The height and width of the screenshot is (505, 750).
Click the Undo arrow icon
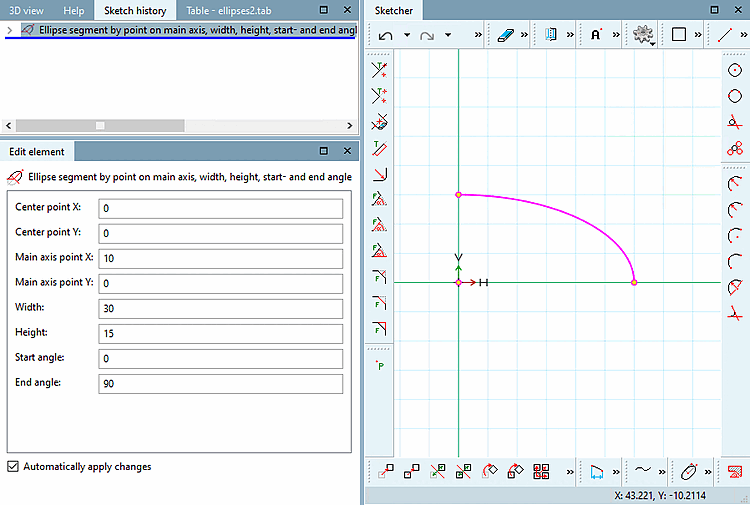point(386,35)
